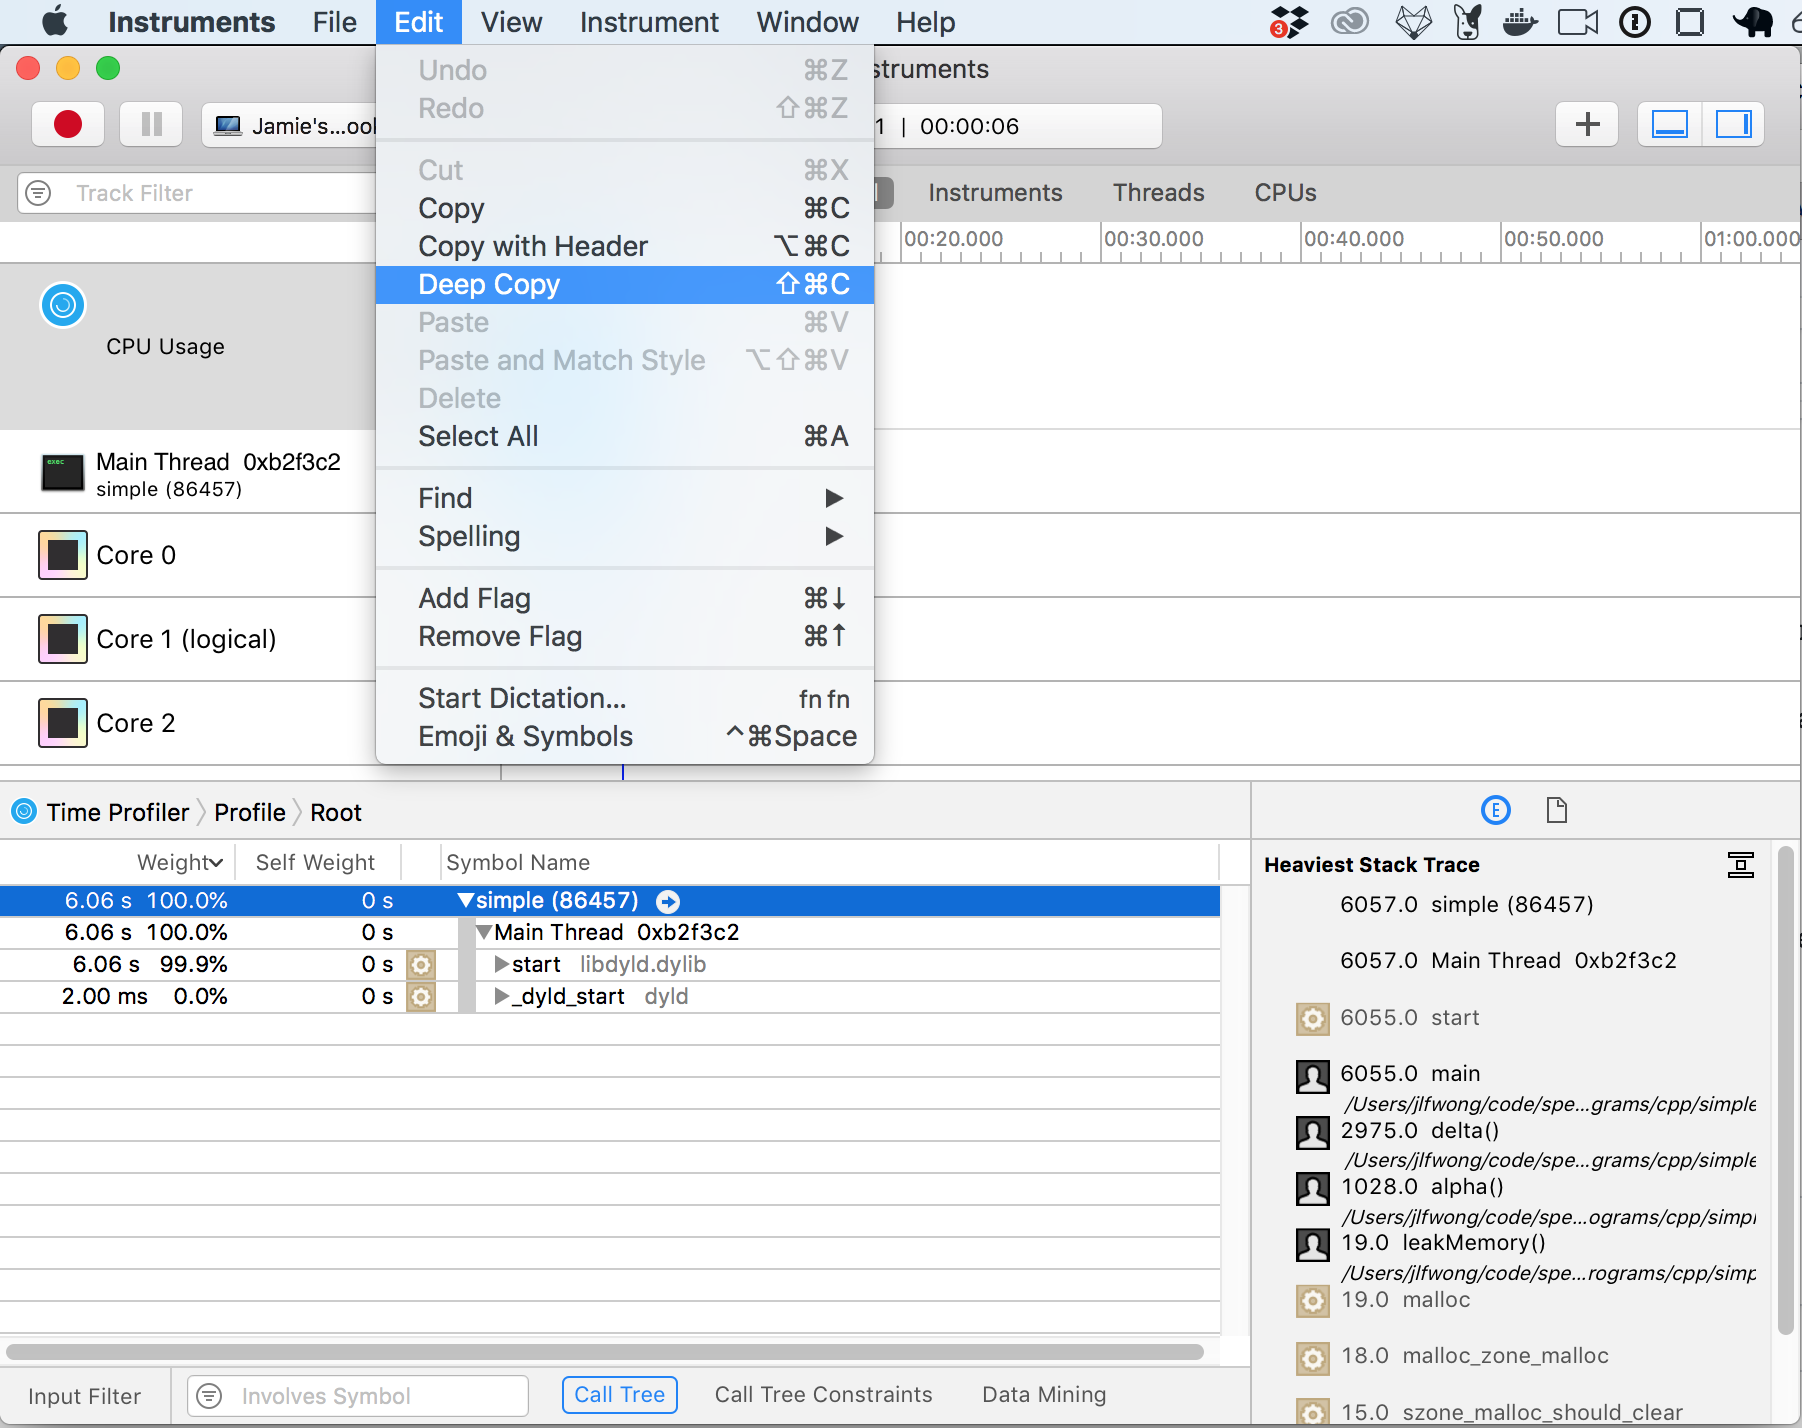Start recording with the red record button

(x=67, y=124)
